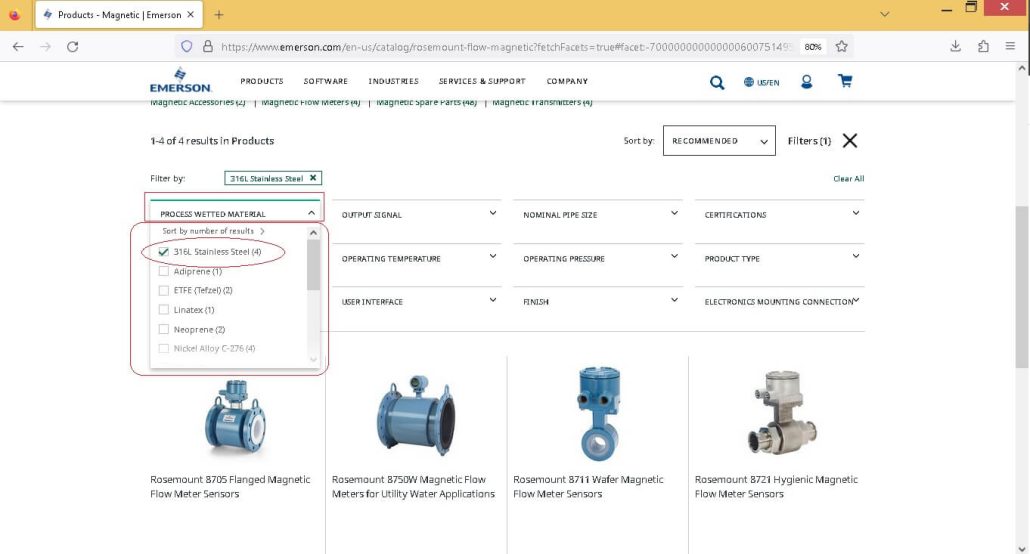Screen dimensions: 1030x554
Task: Click Firefox app icon in title bar
Action: point(14,14)
